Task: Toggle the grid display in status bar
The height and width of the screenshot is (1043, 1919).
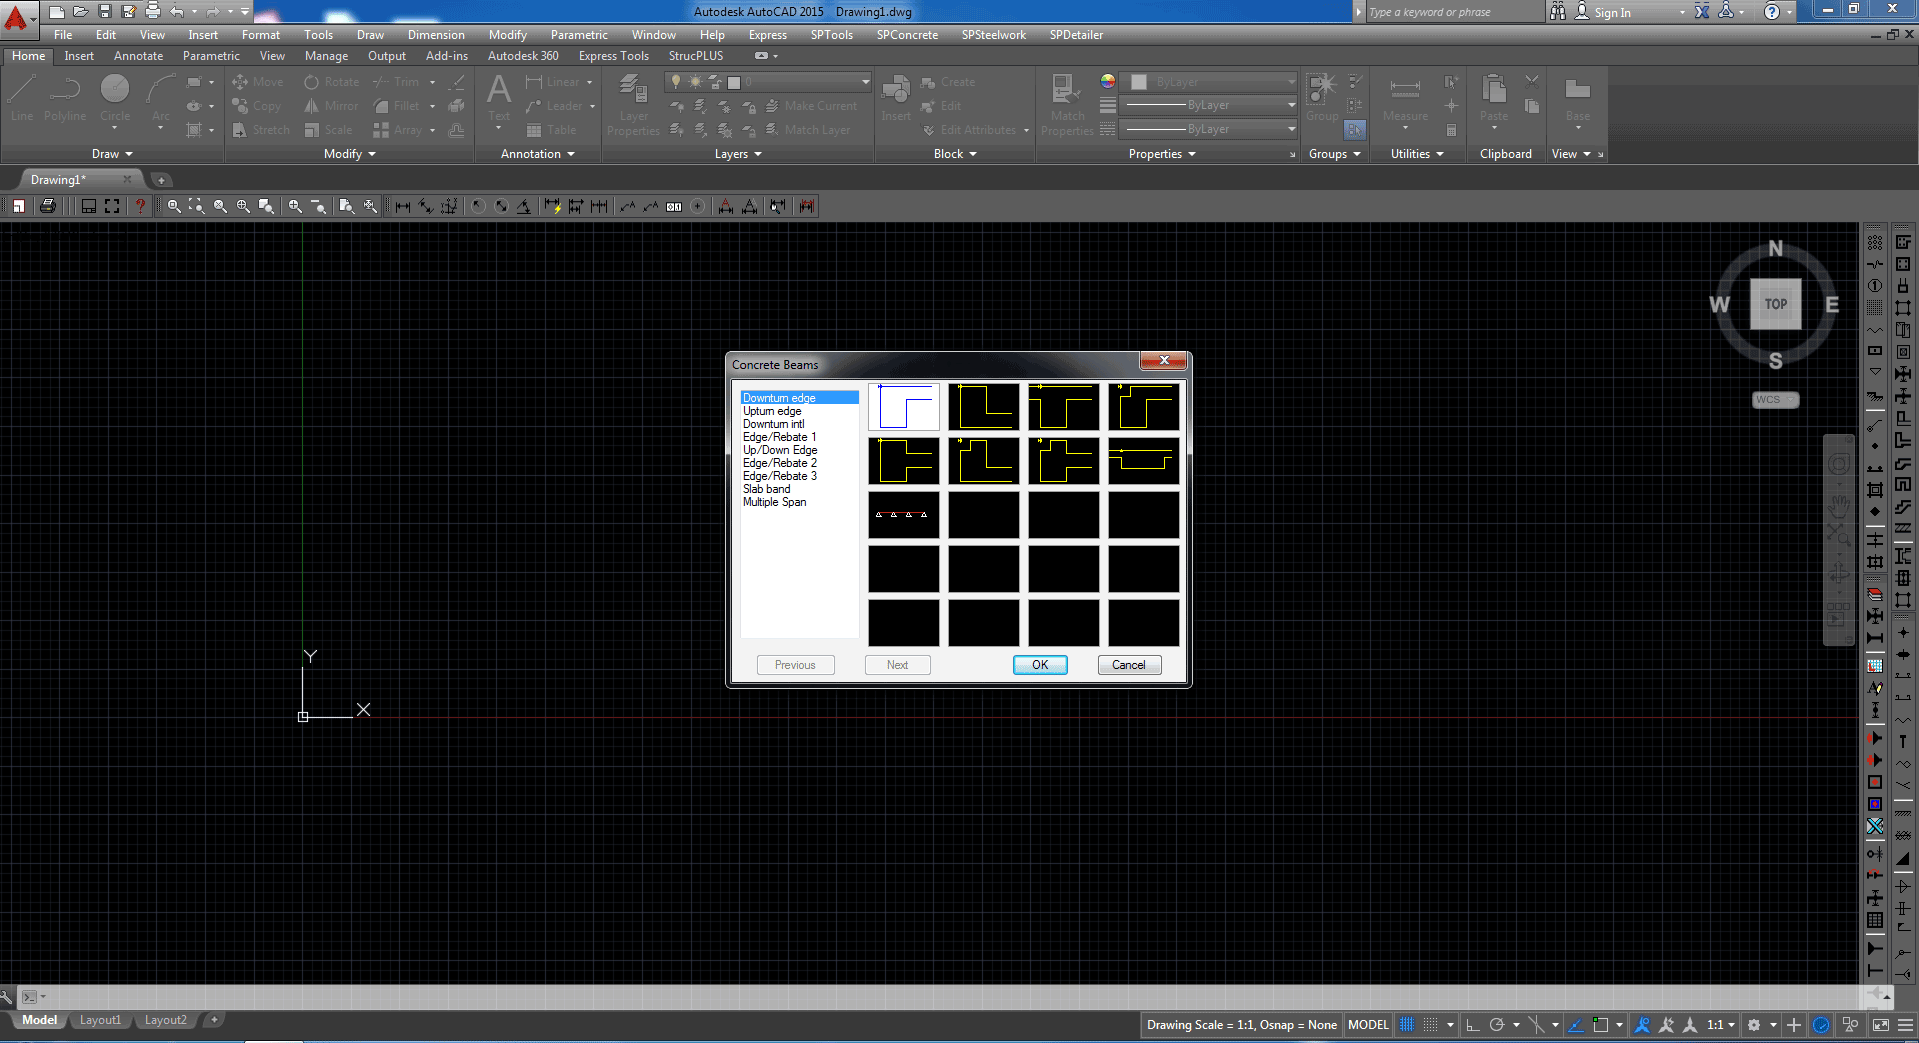Action: [x=1407, y=1025]
